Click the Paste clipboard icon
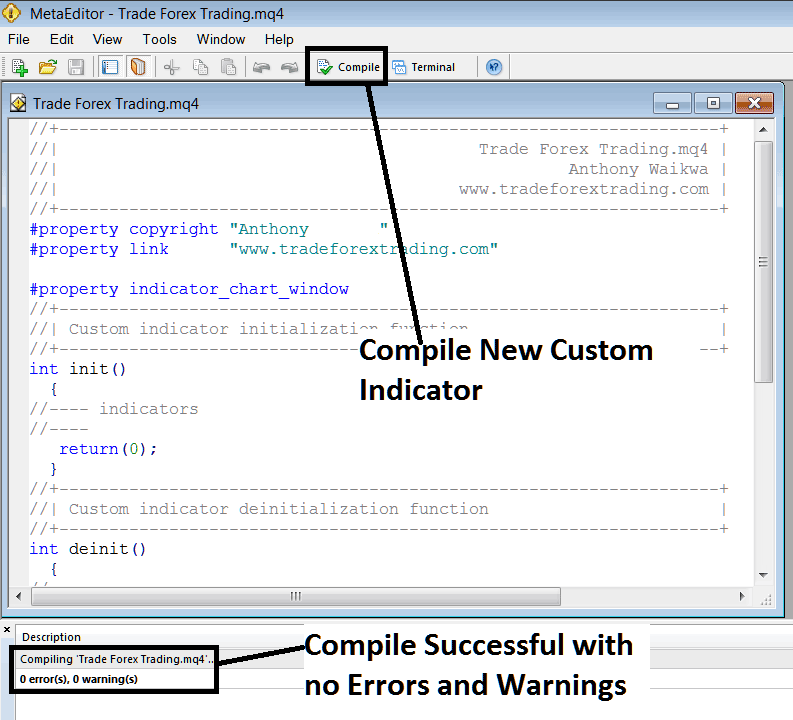 228,67
